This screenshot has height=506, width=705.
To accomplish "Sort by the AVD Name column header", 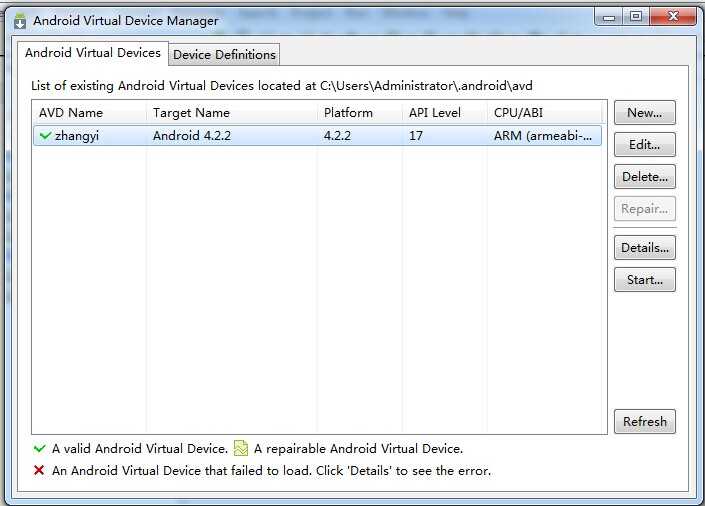I will (x=89, y=112).
